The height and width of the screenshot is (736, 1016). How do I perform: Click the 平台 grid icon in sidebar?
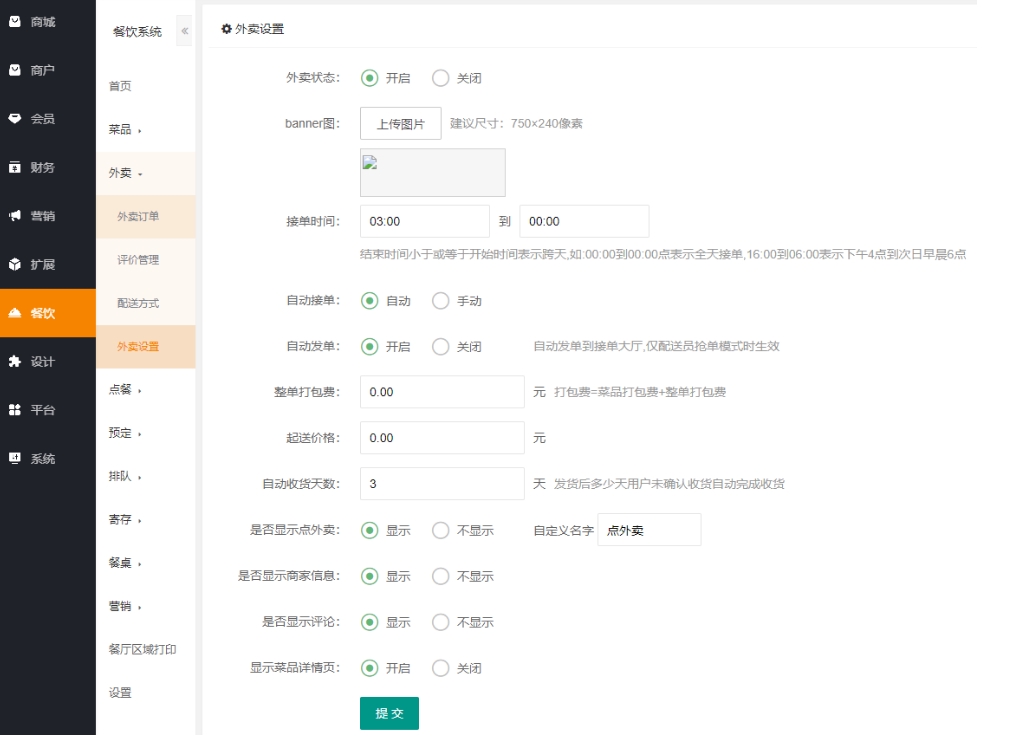tap(15, 409)
